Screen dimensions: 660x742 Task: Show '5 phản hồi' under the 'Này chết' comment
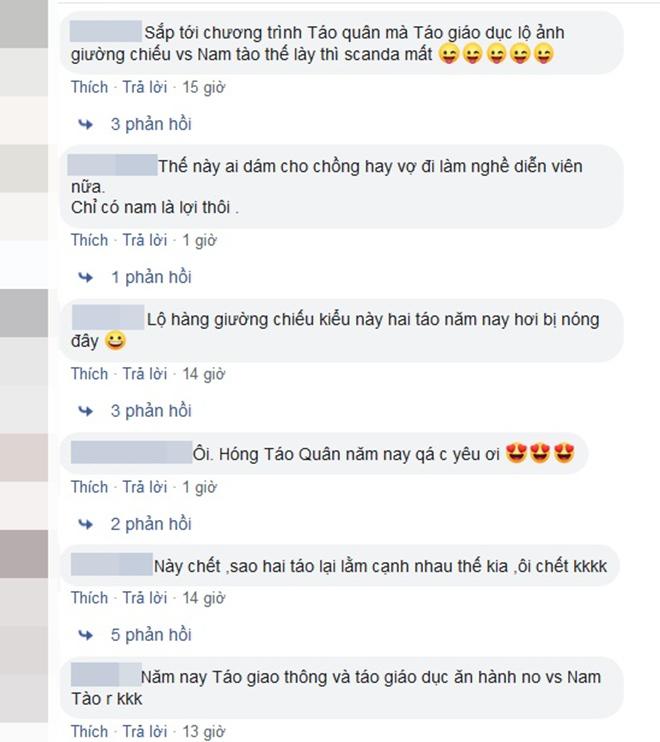pos(151,635)
